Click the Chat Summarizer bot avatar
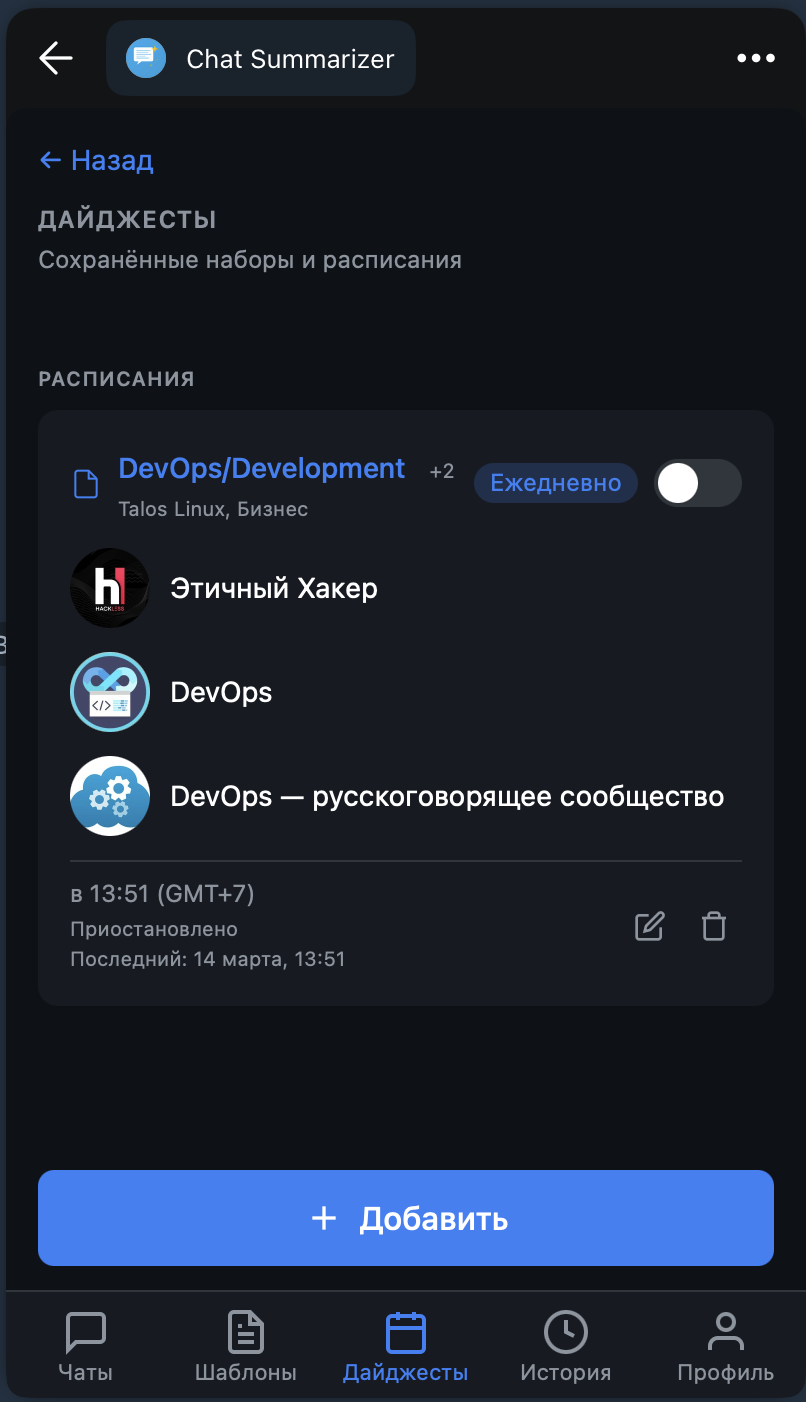The width and height of the screenshot is (806, 1402). tap(144, 57)
